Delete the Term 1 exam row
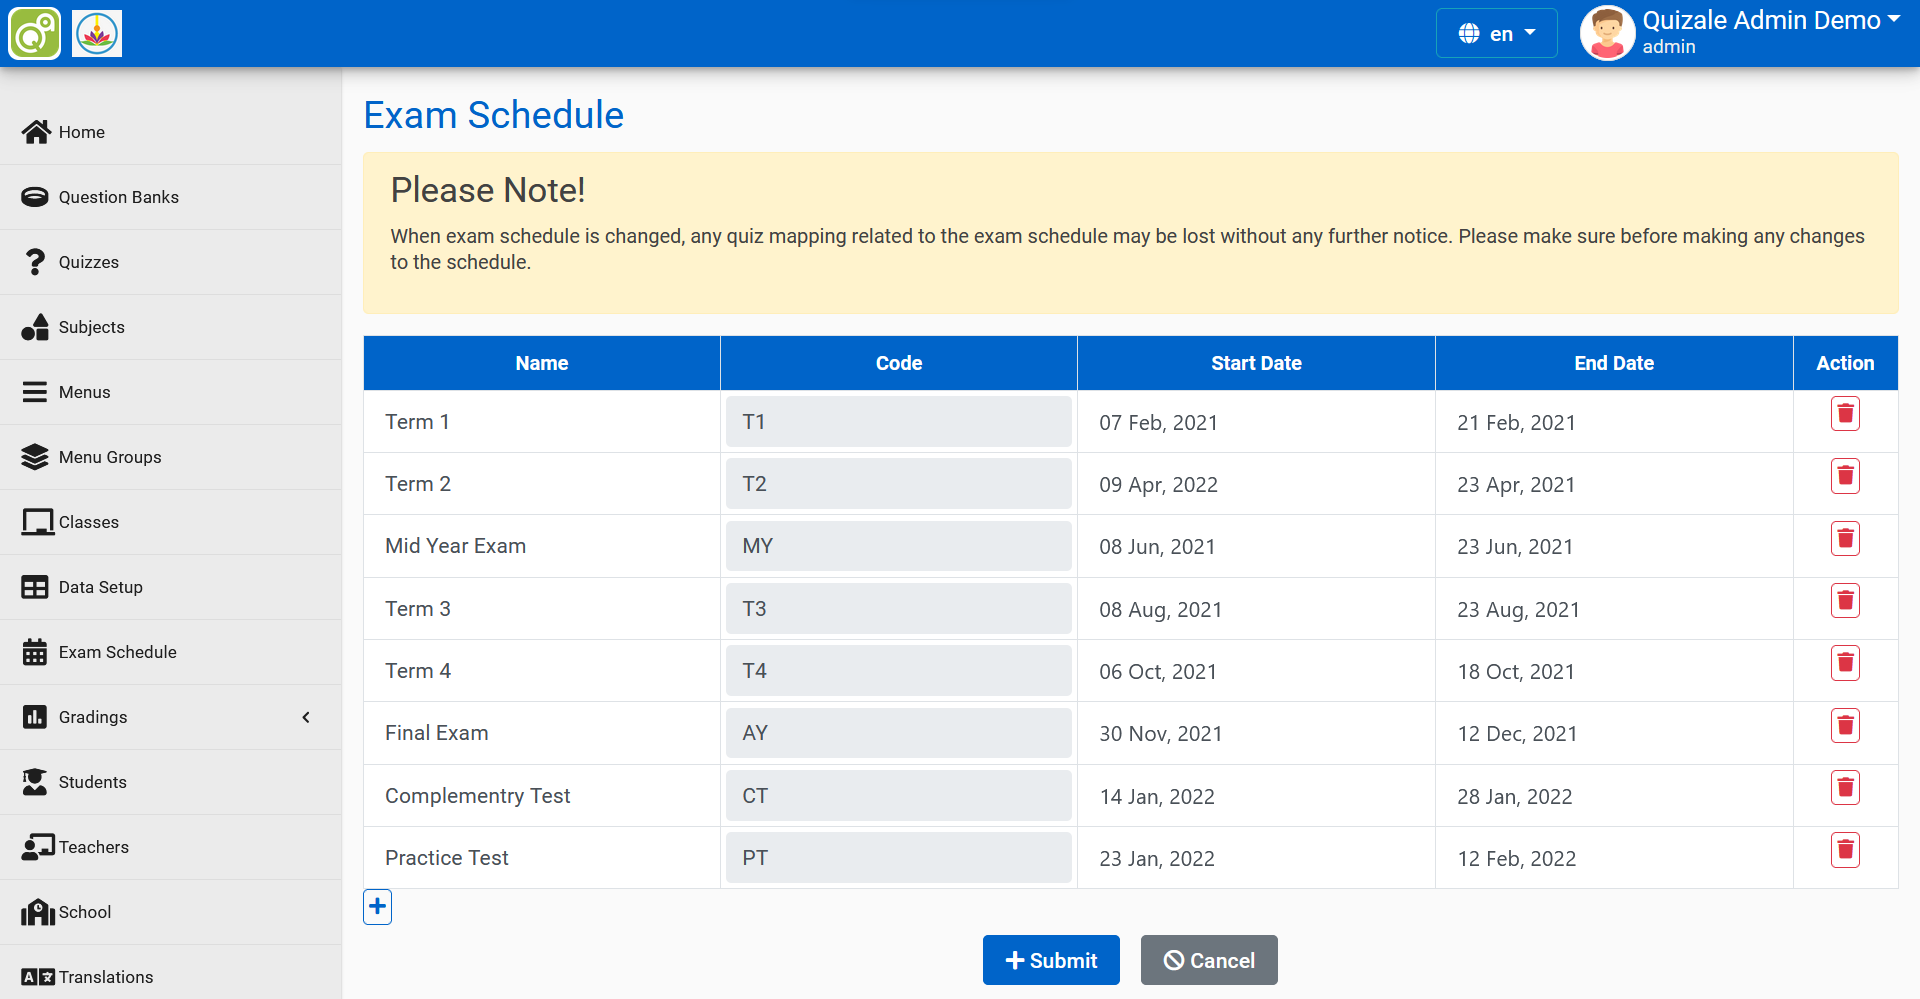This screenshot has height=999, width=1920. 1845,412
